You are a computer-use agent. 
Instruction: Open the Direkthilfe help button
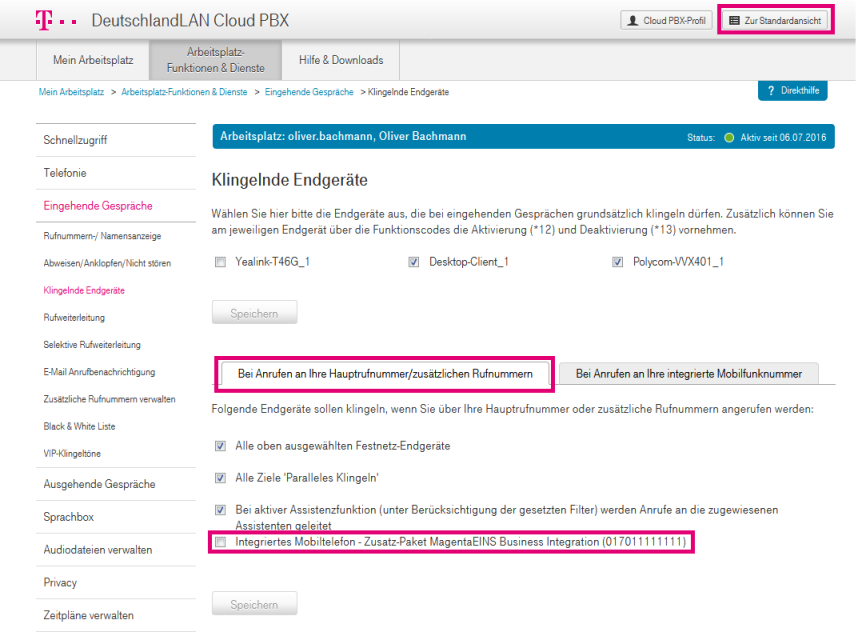[x=793, y=91]
